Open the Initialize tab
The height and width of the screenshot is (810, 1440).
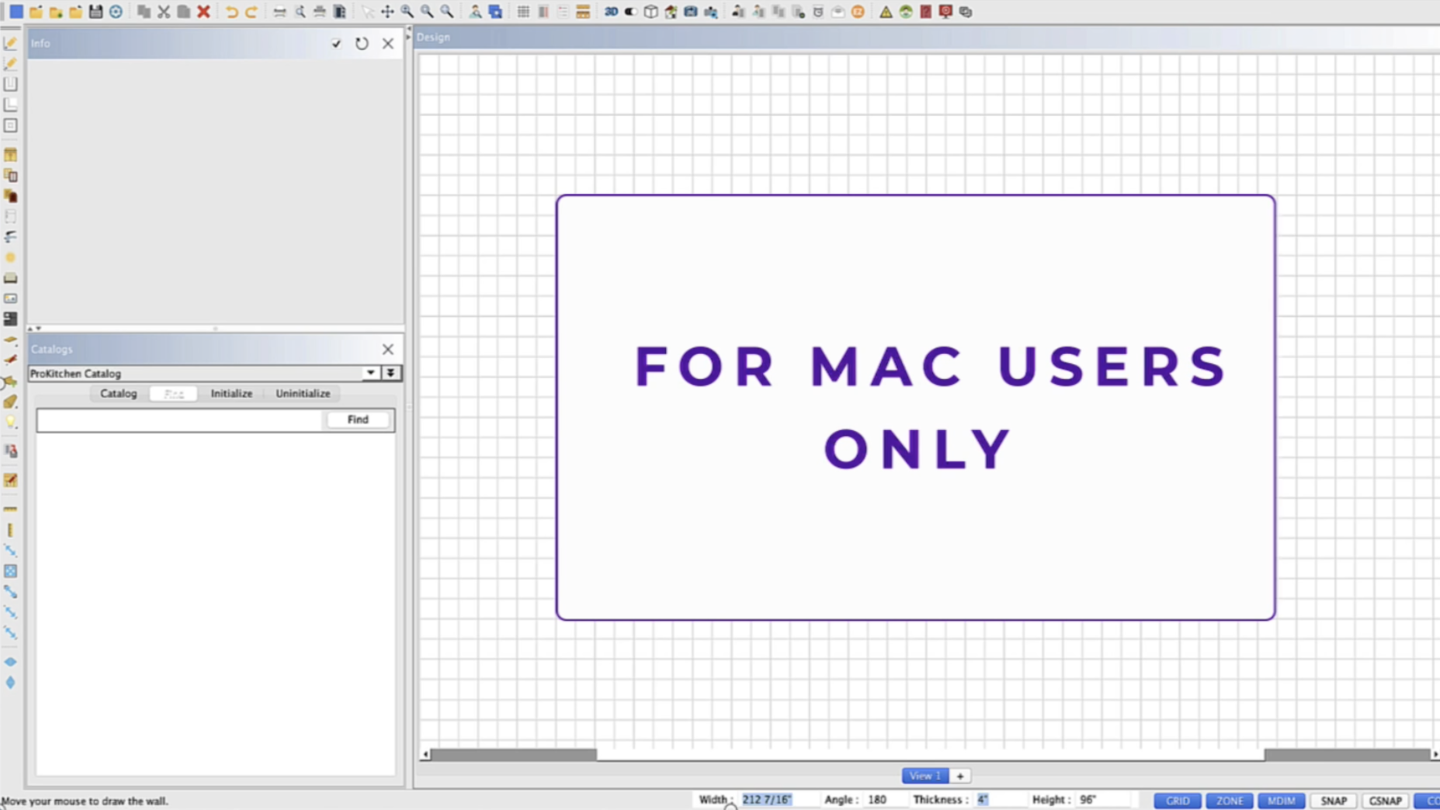[231, 394]
